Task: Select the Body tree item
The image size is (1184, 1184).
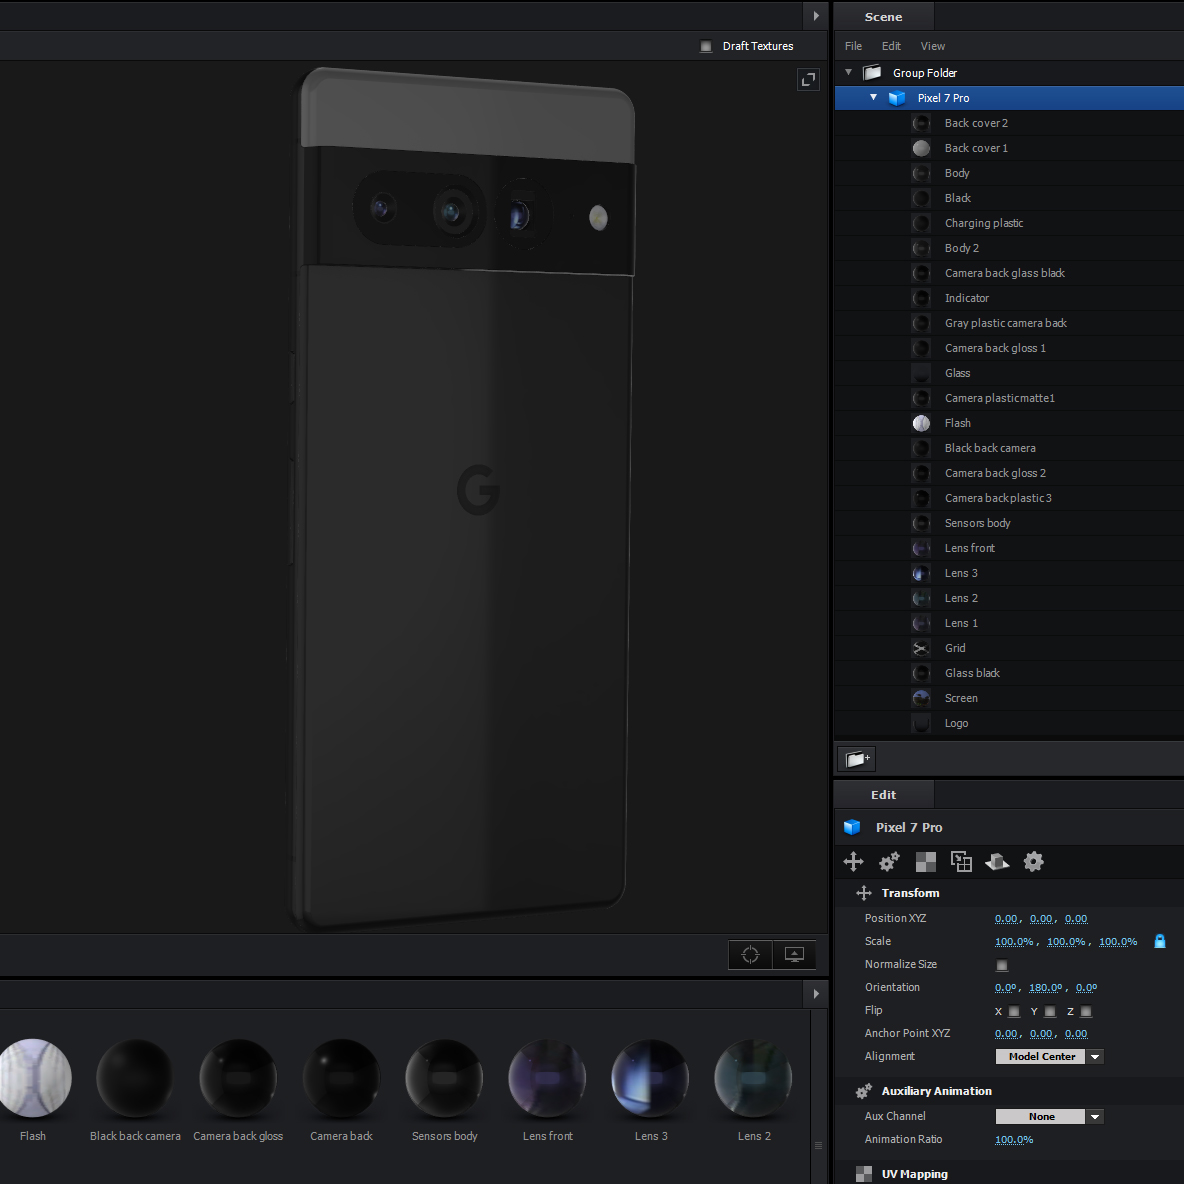Action: (x=1009, y=173)
